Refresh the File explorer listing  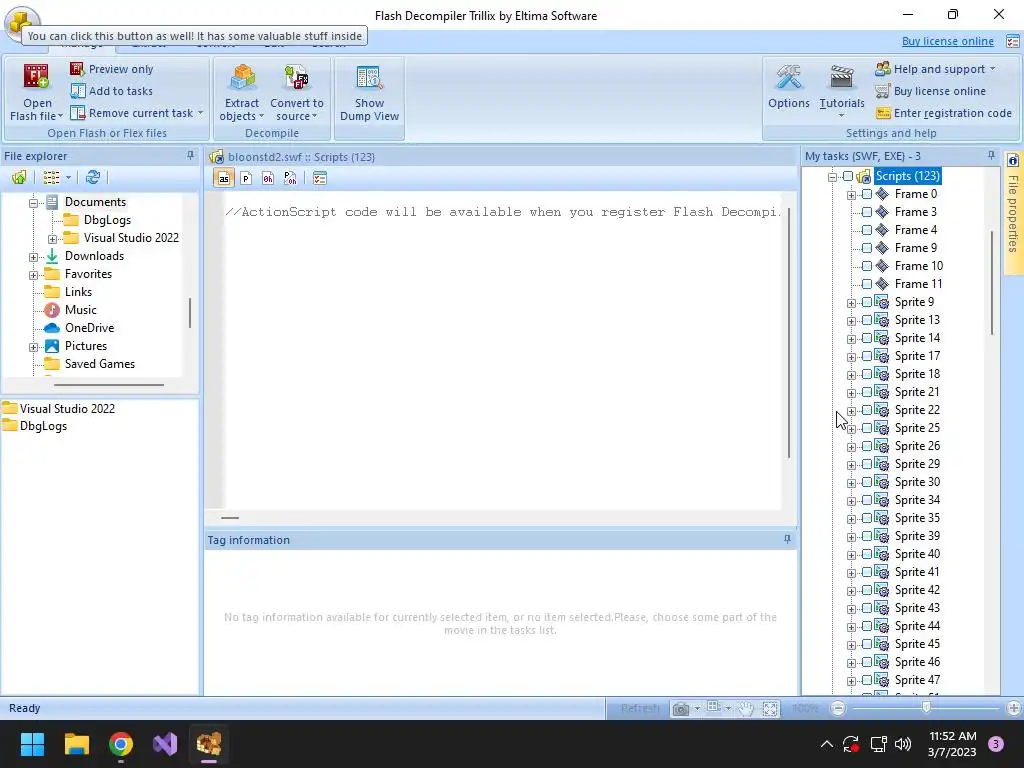93,178
